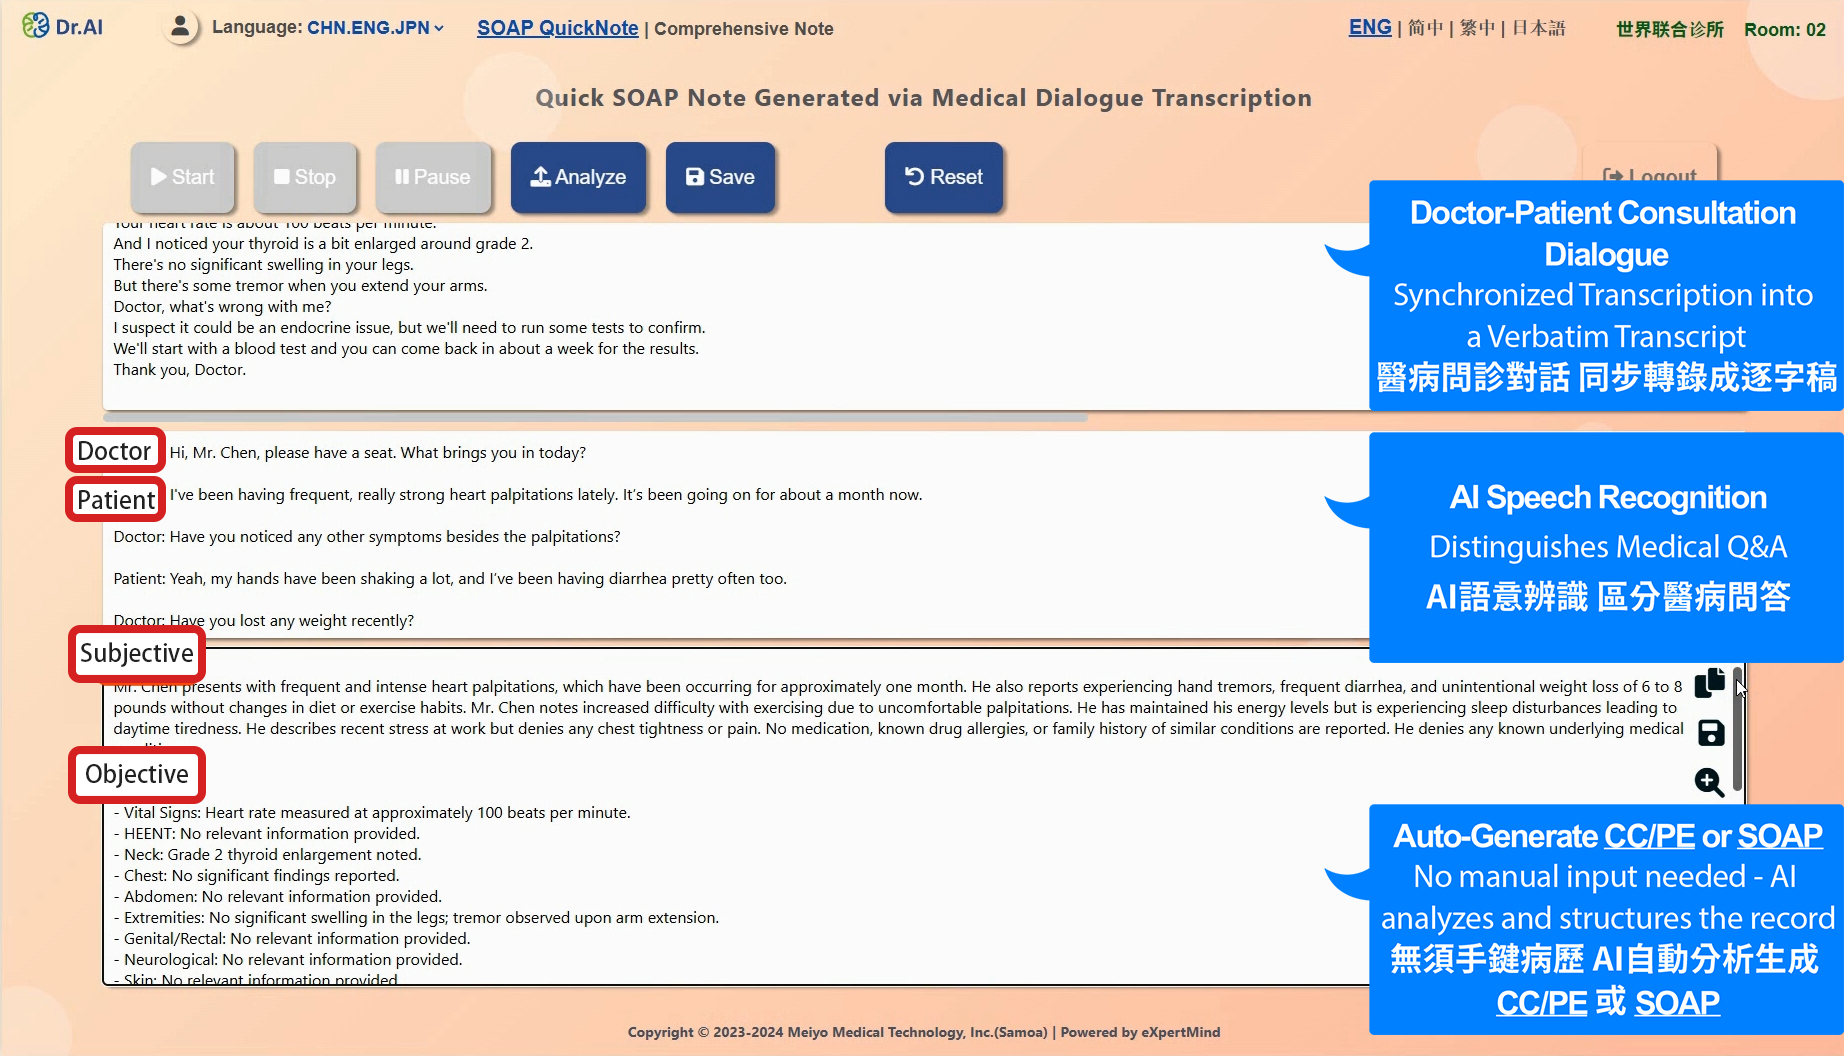Click the SOAP note vertical scrollbar
The image size is (1844, 1056).
click(1738, 730)
